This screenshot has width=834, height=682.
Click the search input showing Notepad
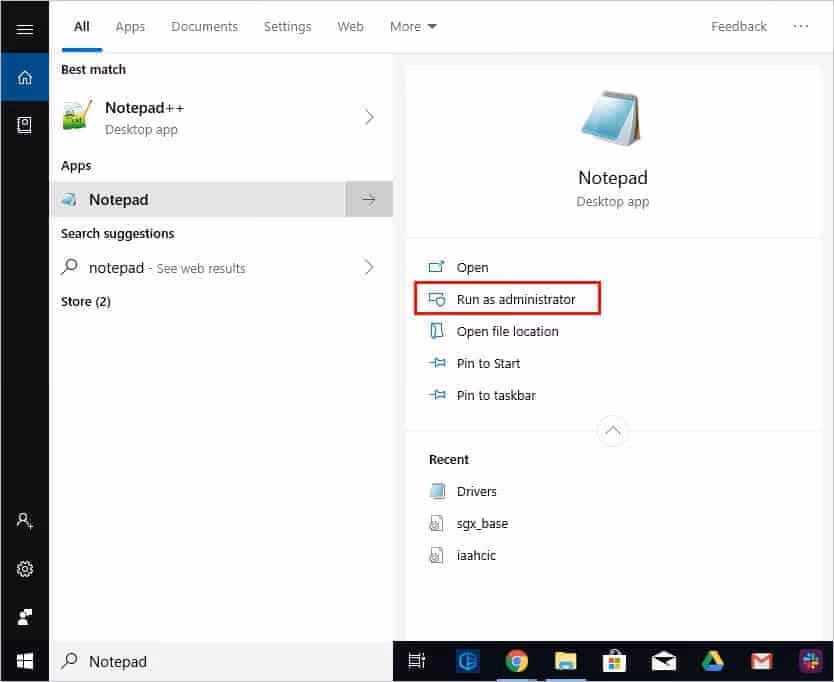(x=120, y=661)
